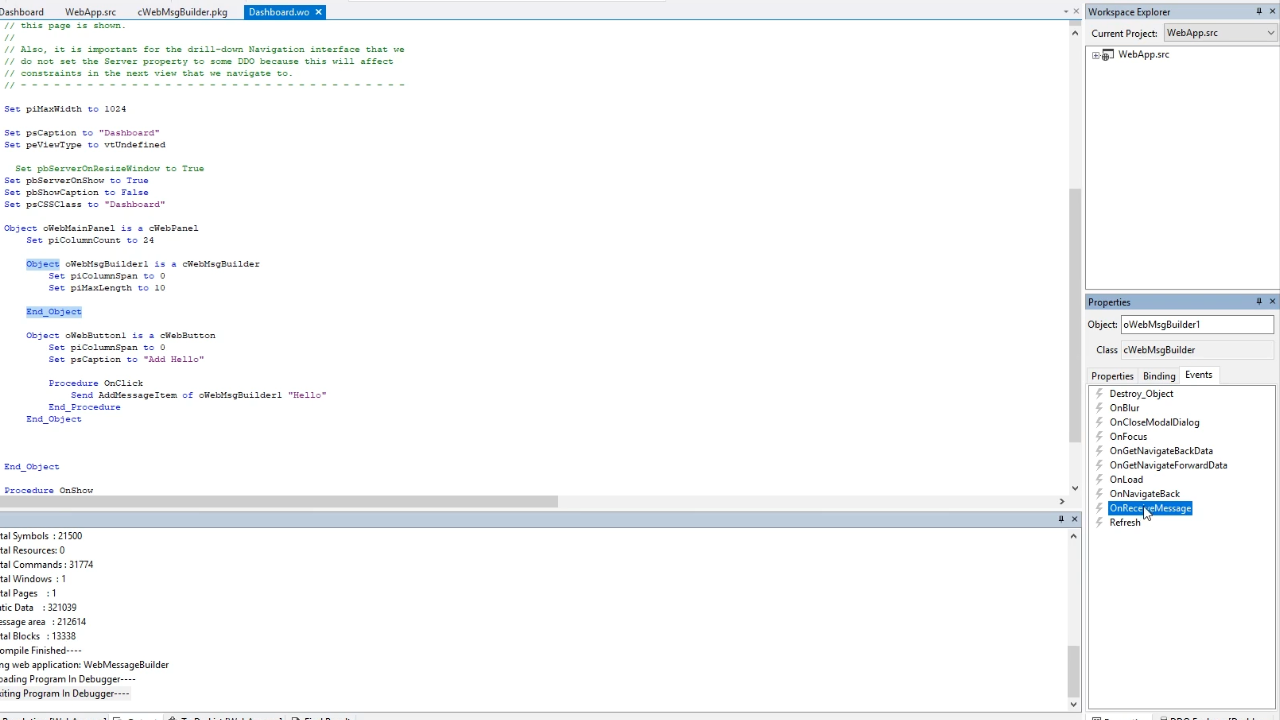Image resolution: width=1280 pixels, height=720 pixels.
Task: Pin the Output panel
Action: click(1061, 519)
